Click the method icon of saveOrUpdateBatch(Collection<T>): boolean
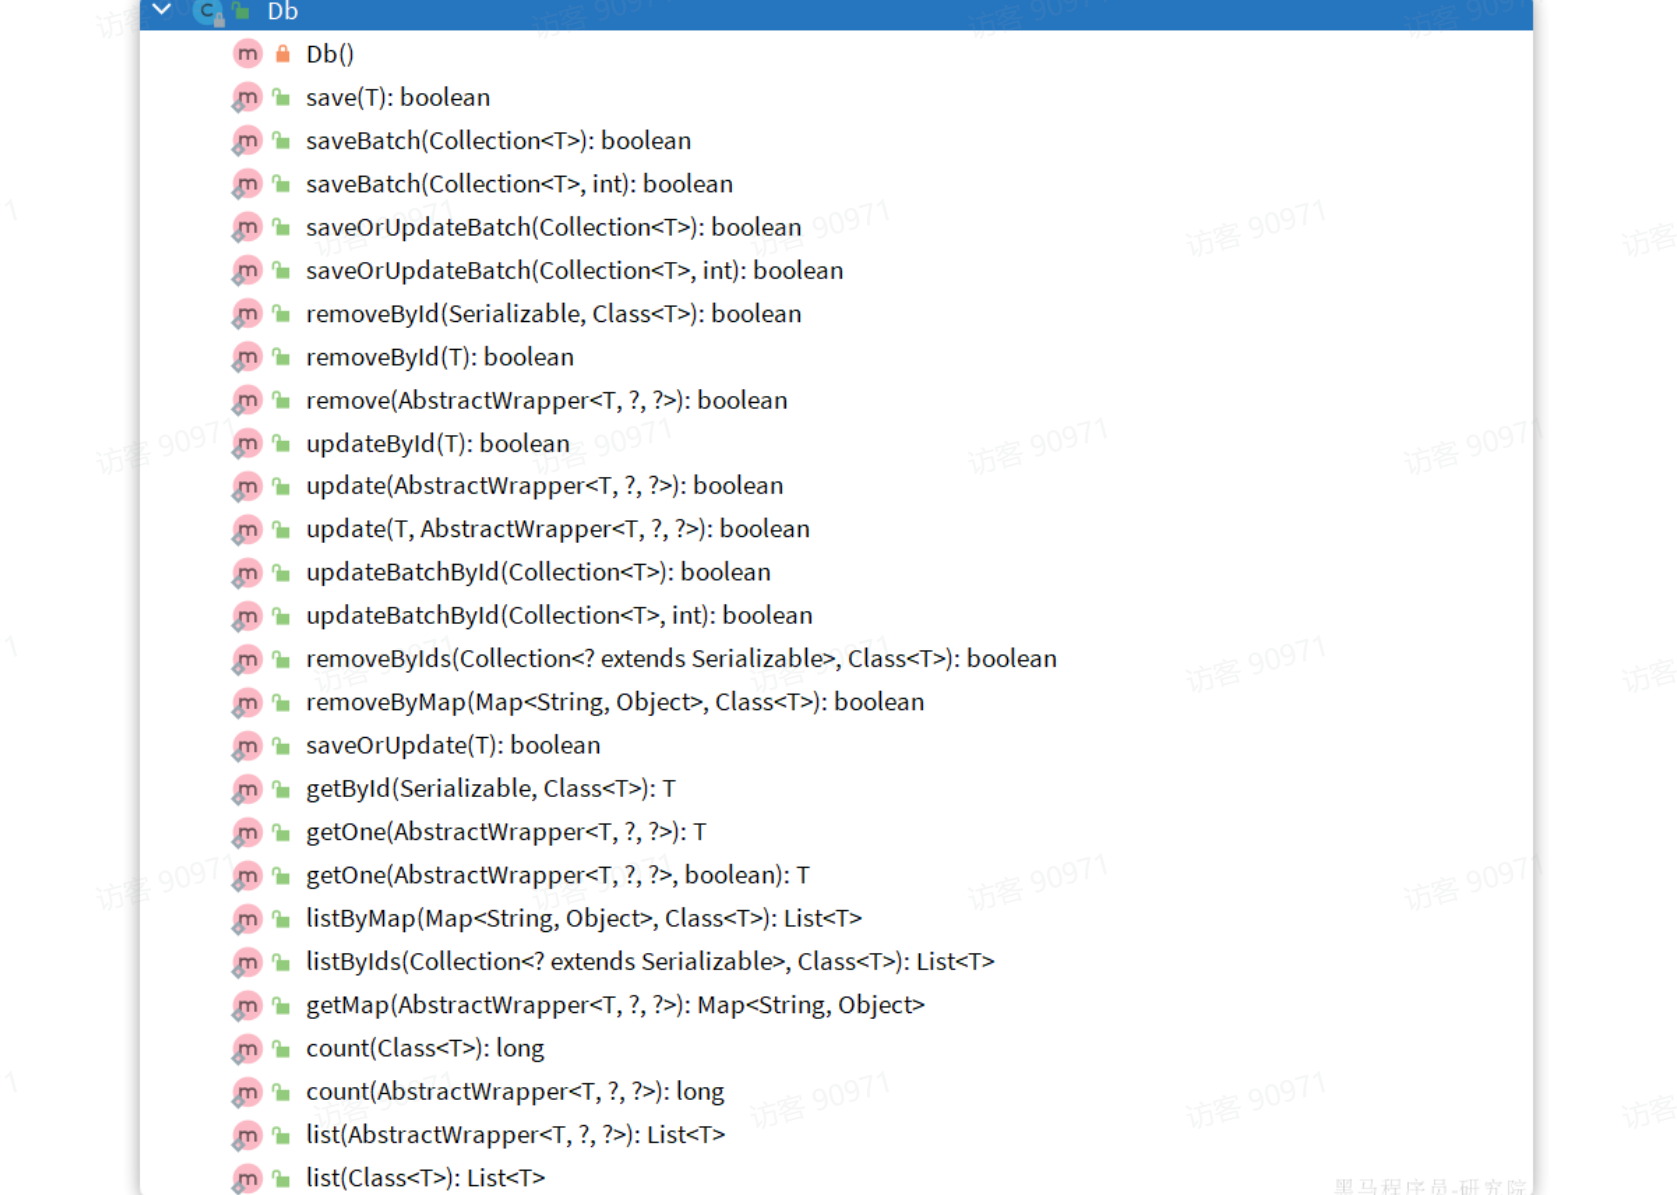Screen dimensions: 1677x1195 247,227
